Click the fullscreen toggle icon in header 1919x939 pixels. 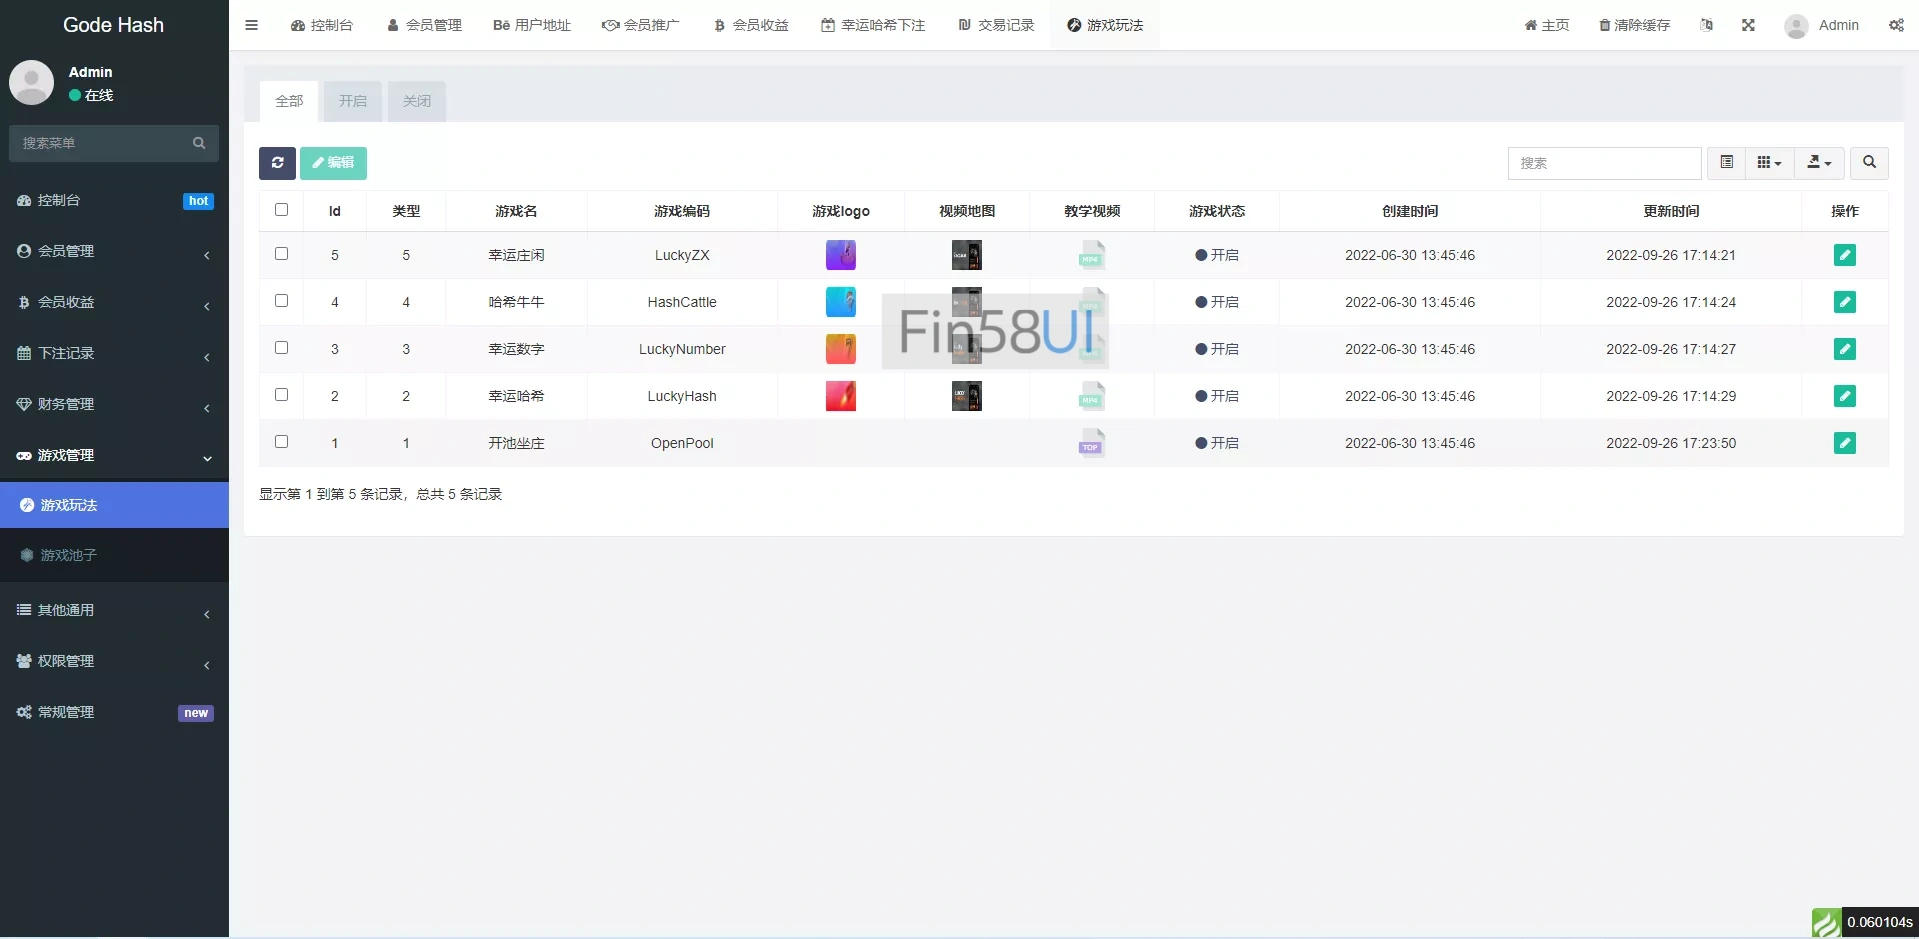[1748, 25]
